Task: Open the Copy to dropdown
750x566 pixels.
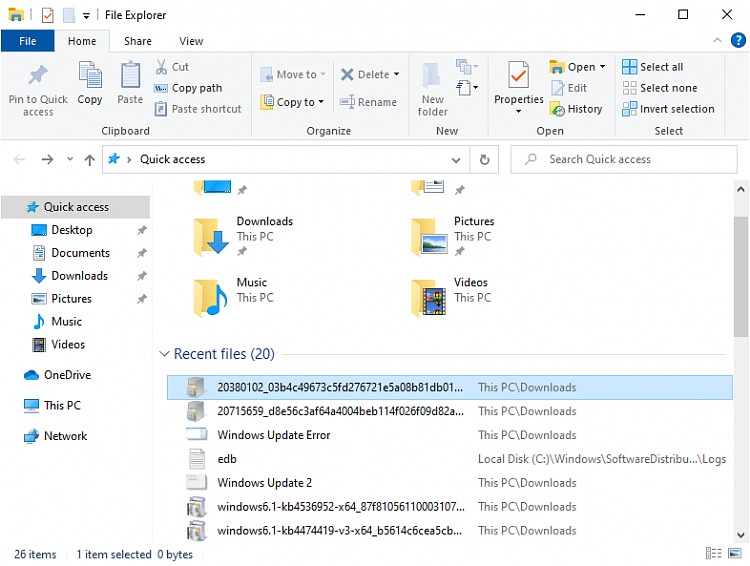Action: (293, 102)
